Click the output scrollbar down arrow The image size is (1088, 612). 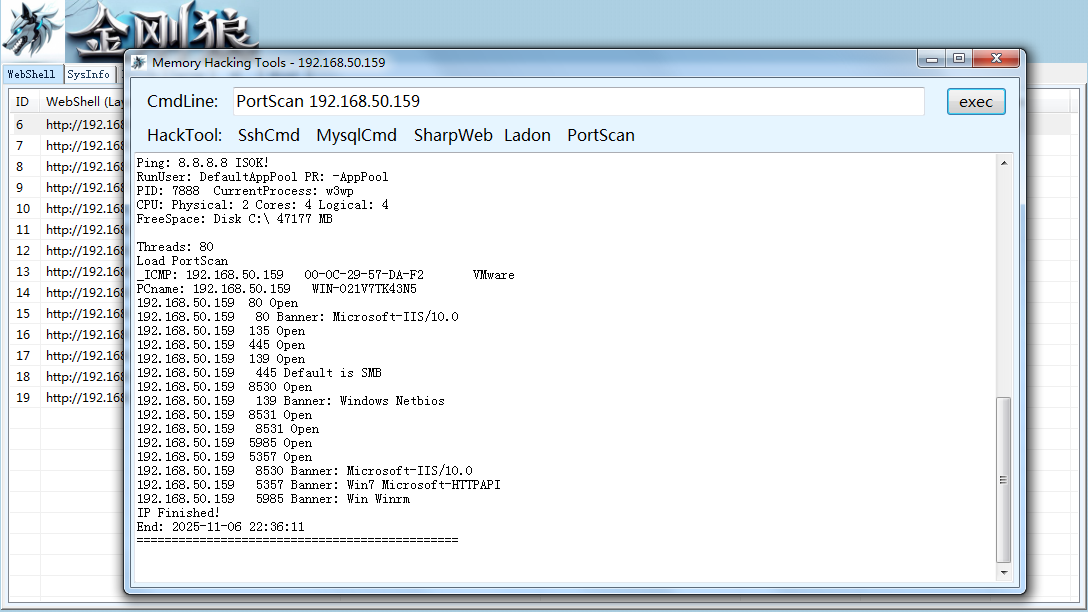(x=1003, y=572)
